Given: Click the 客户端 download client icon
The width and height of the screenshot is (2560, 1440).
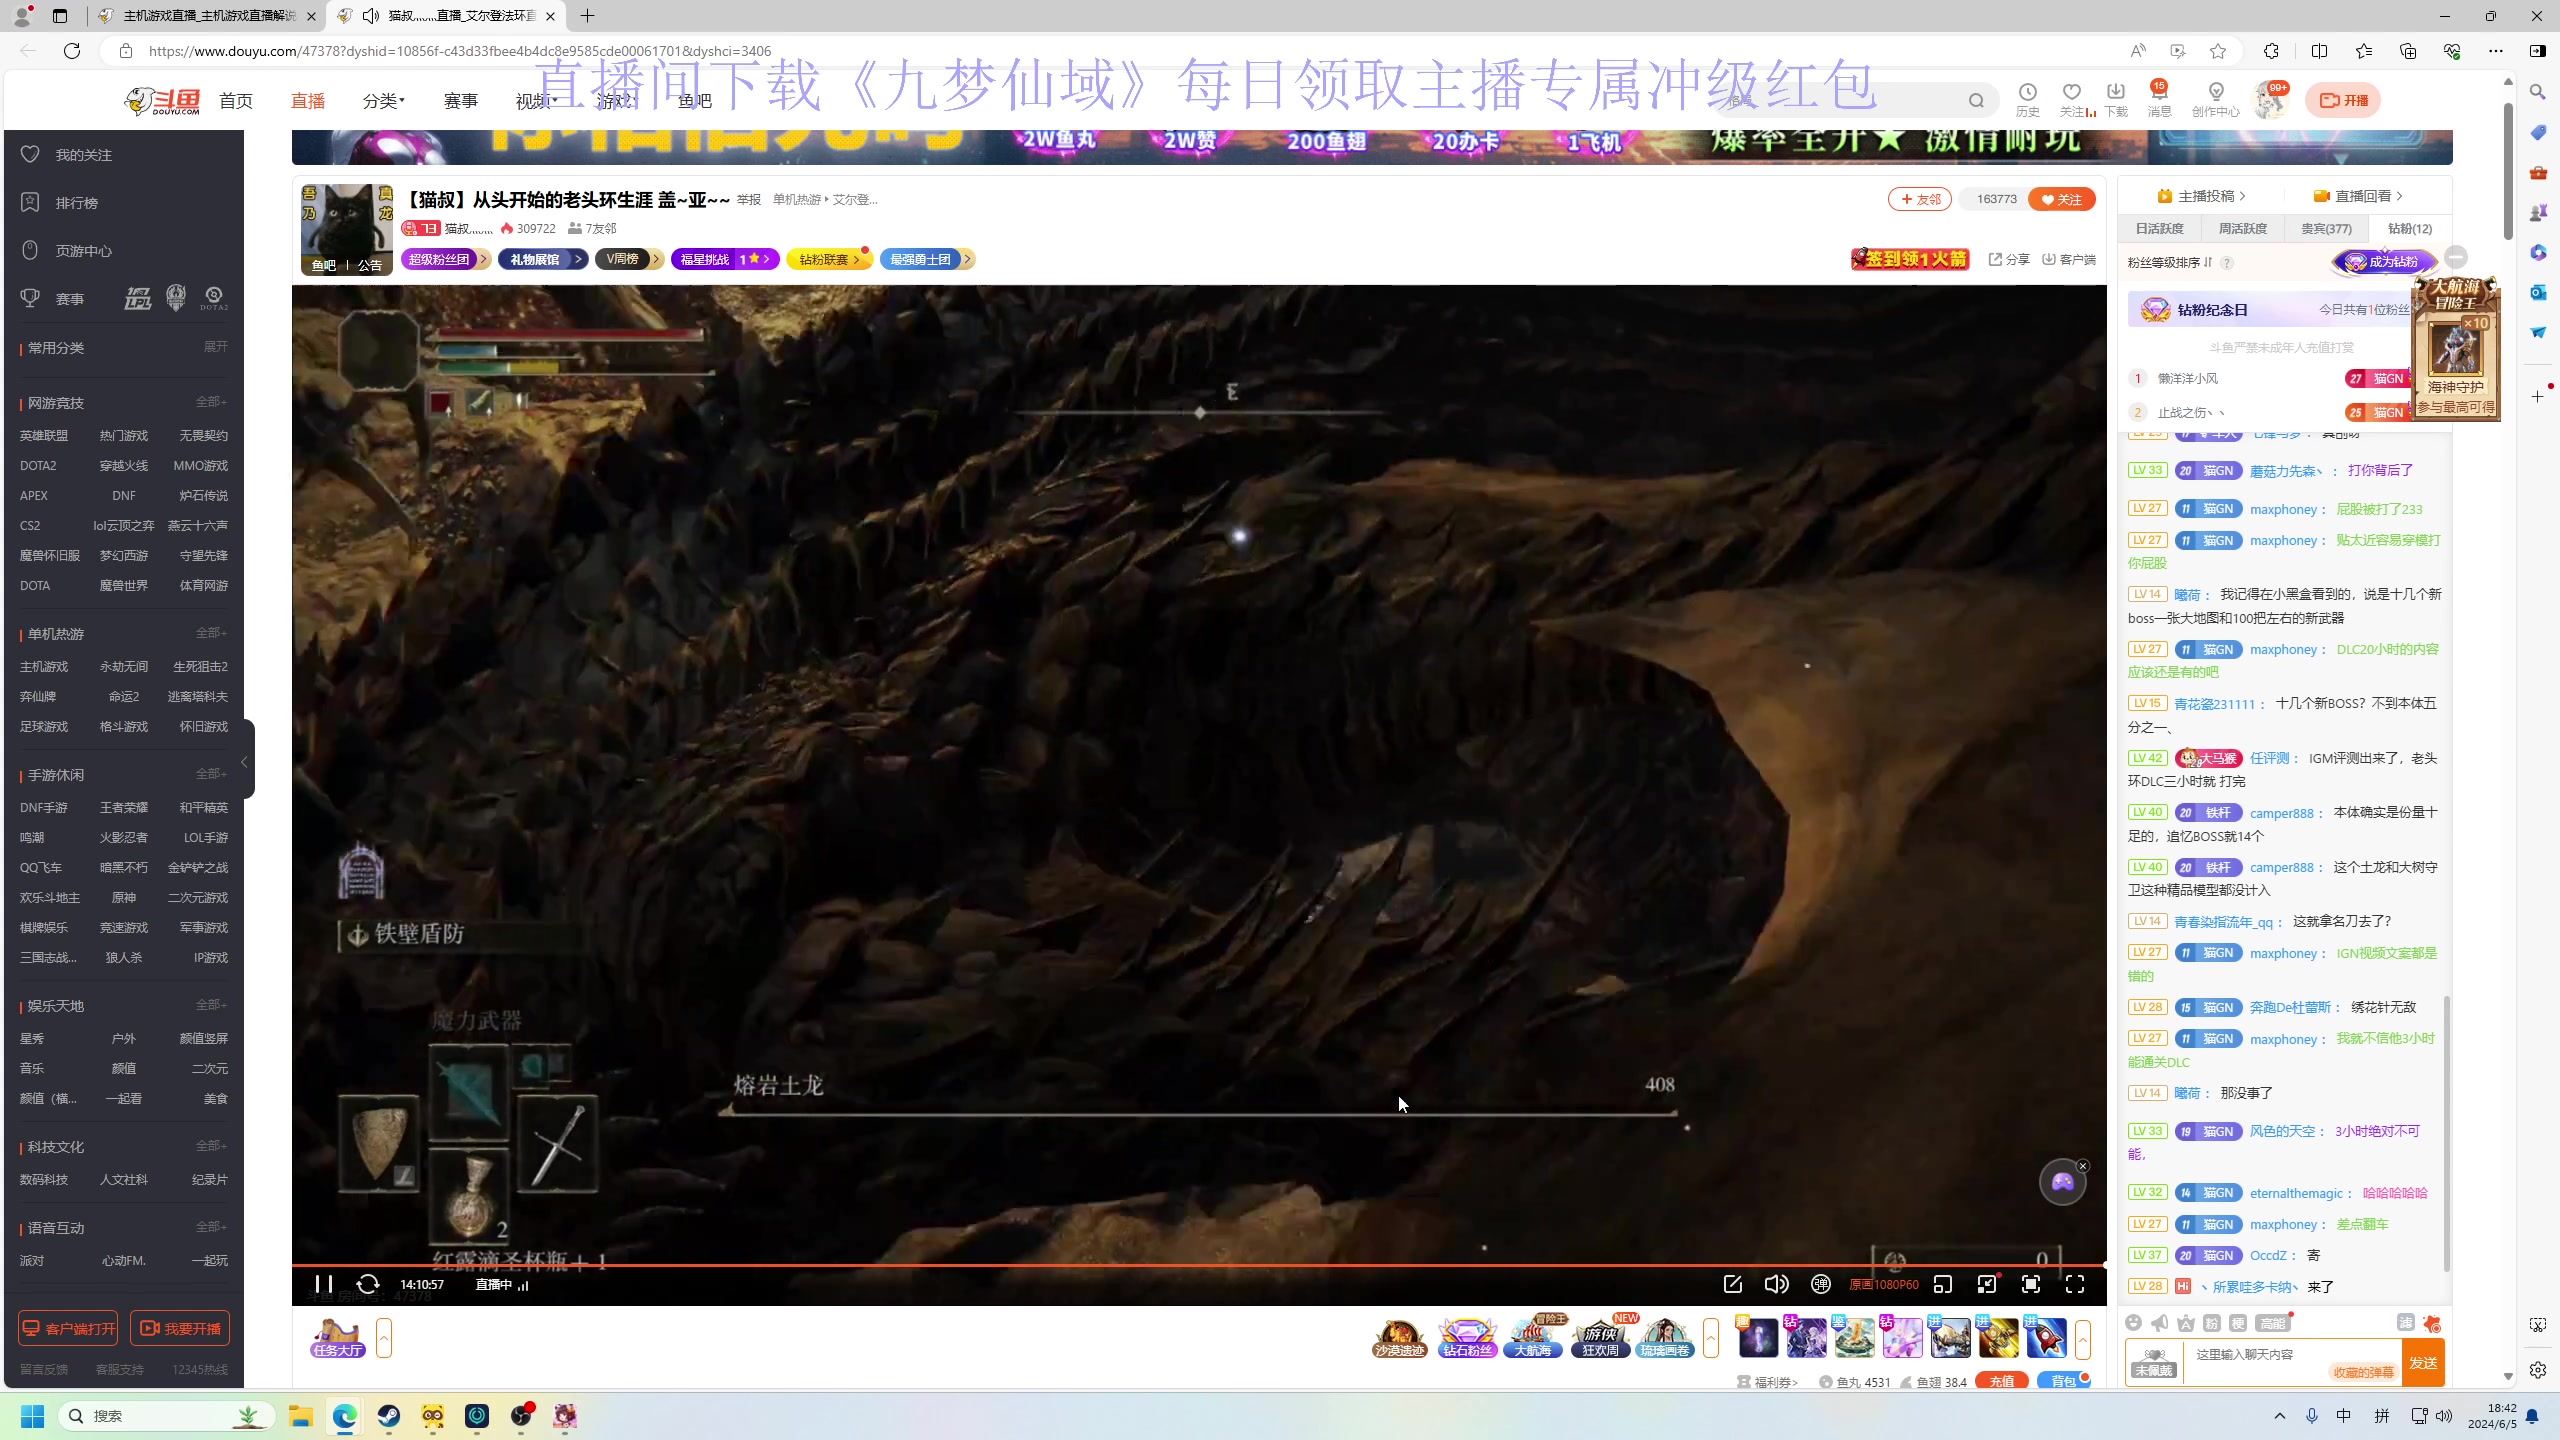Looking at the screenshot, I should [2069, 260].
